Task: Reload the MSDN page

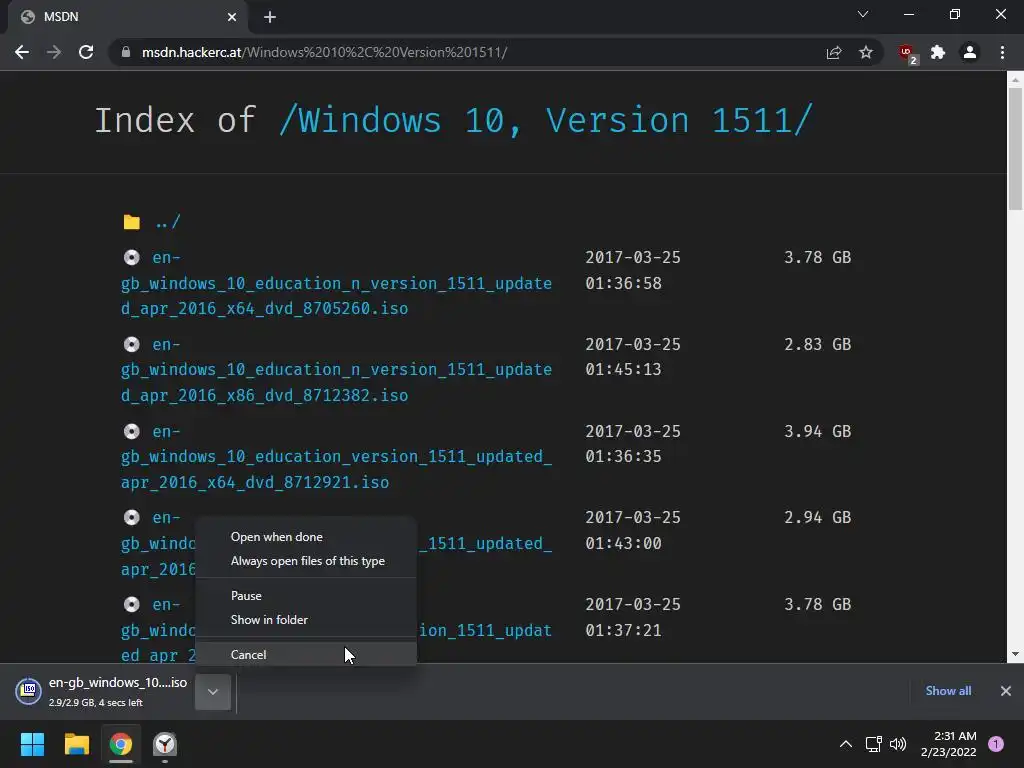Action: [86, 52]
